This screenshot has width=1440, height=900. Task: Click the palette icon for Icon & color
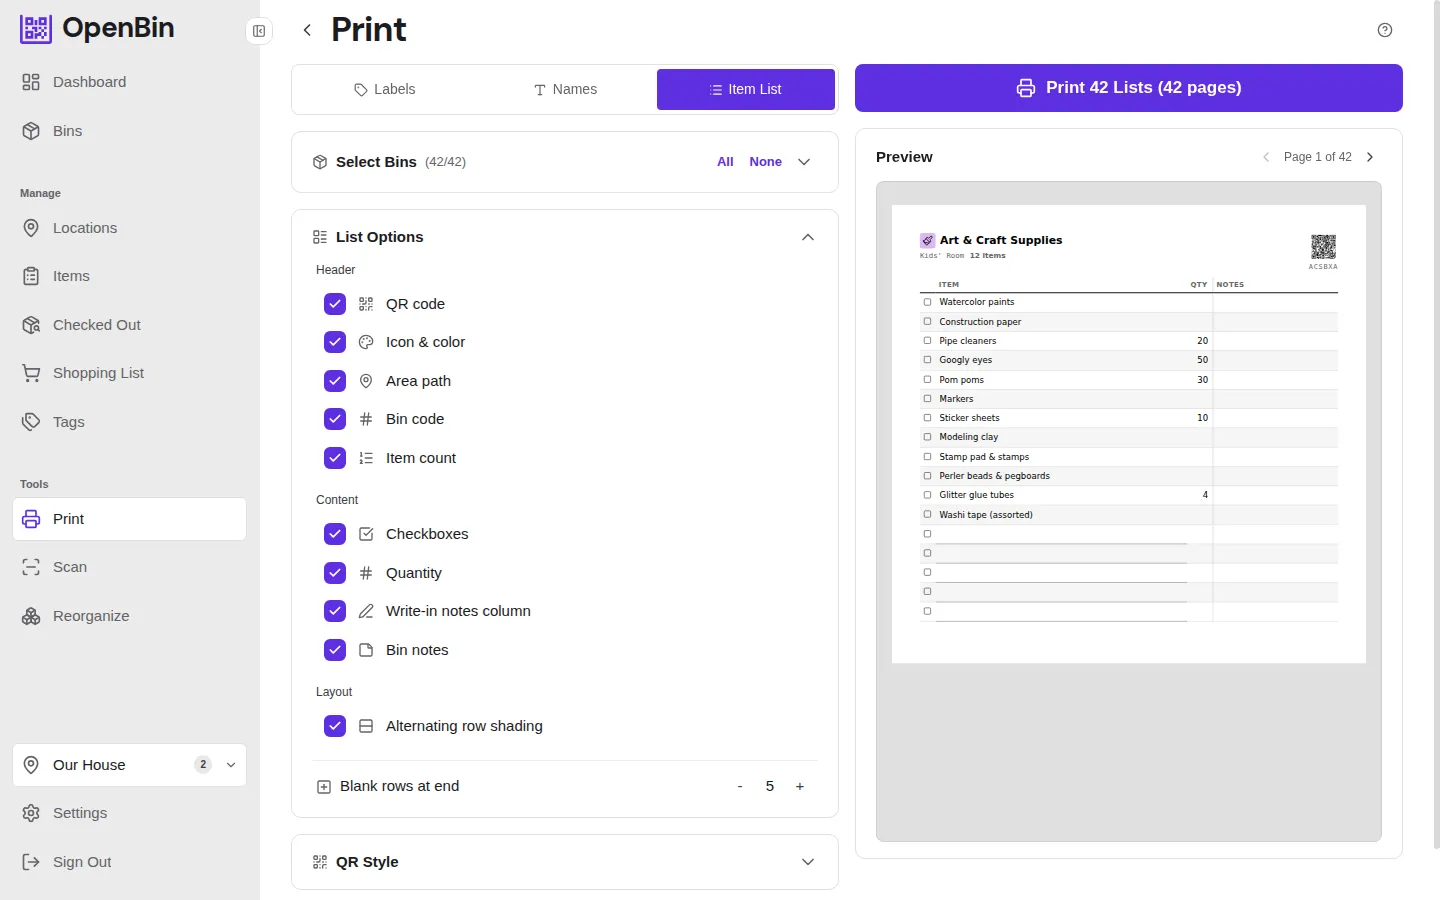[x=366, y=342]
